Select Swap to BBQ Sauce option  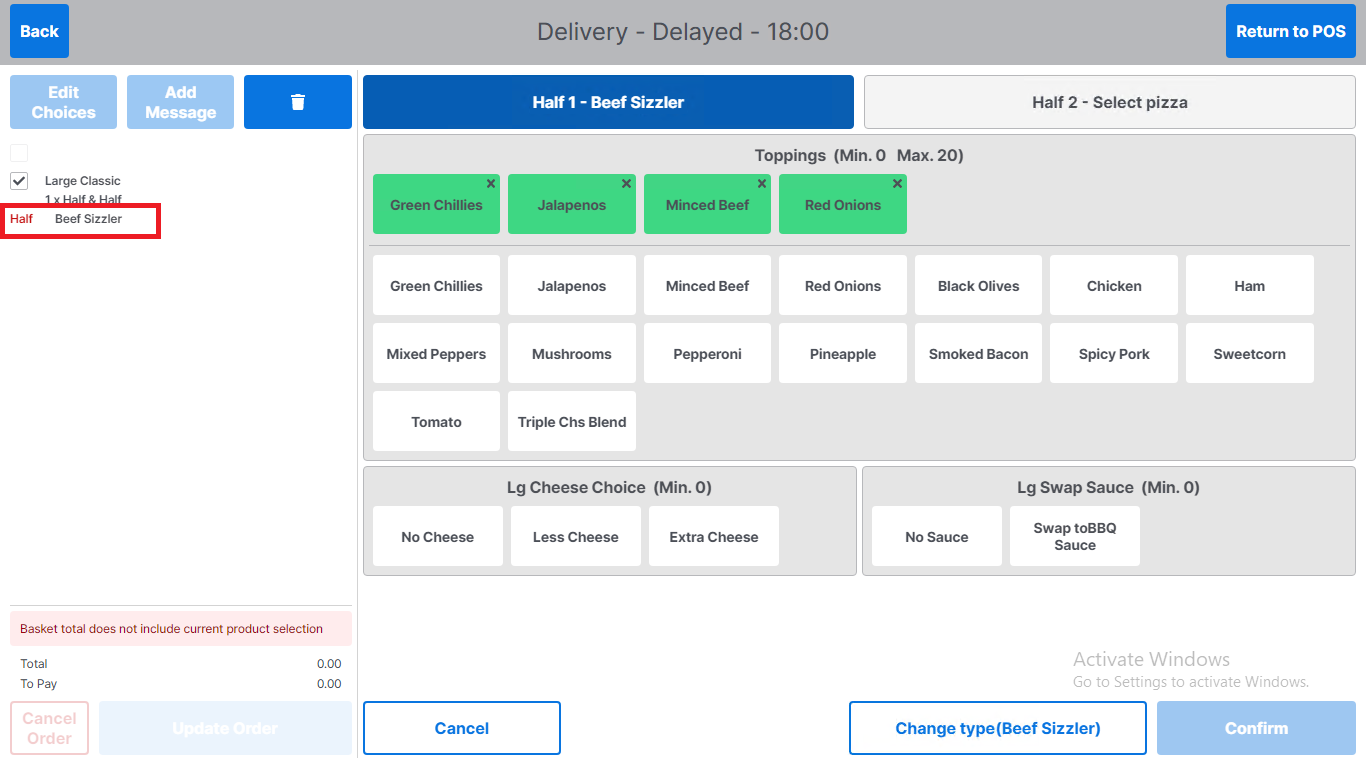coord(1074,537)
